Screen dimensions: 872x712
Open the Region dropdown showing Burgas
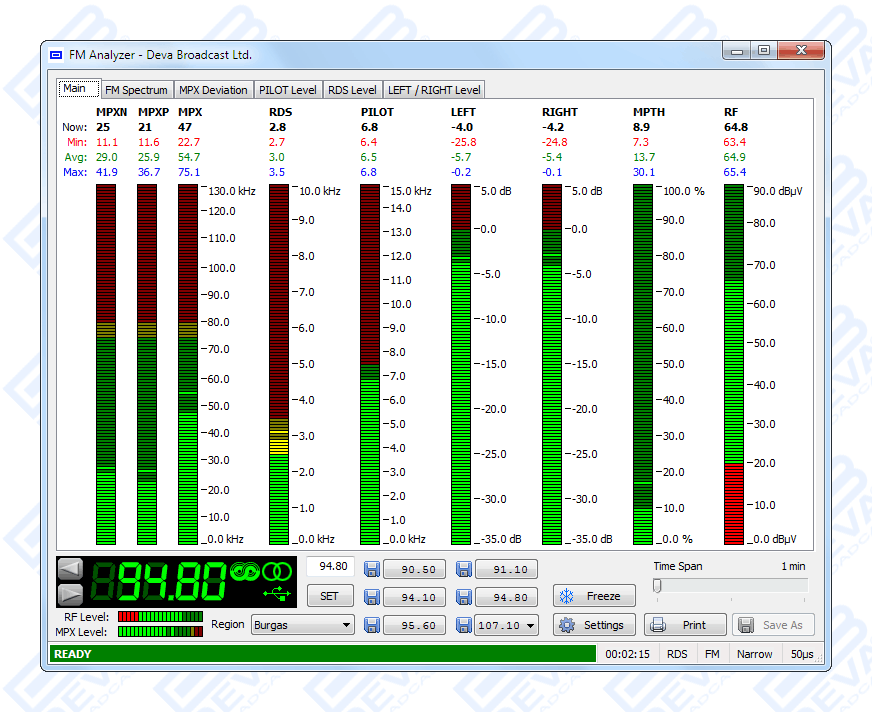pos(302,625)
